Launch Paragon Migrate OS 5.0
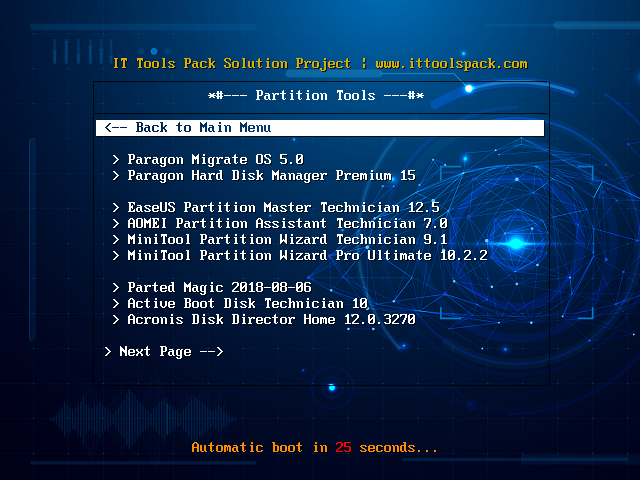640x480 pixels. pyautogui.click(x=208, y=159)
